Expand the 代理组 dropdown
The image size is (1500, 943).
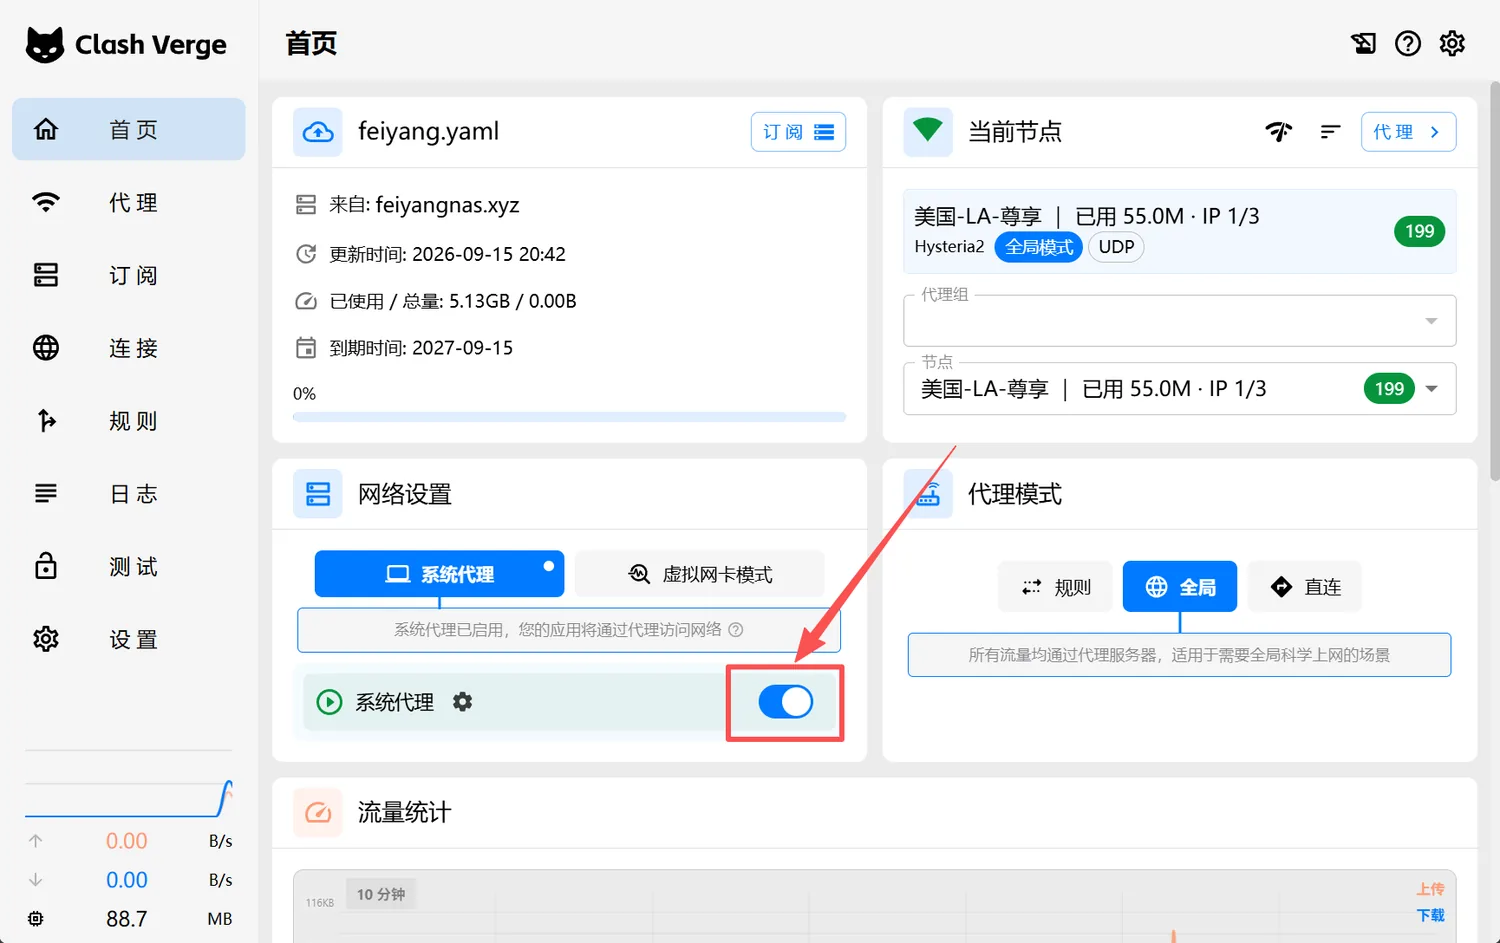1179,320
